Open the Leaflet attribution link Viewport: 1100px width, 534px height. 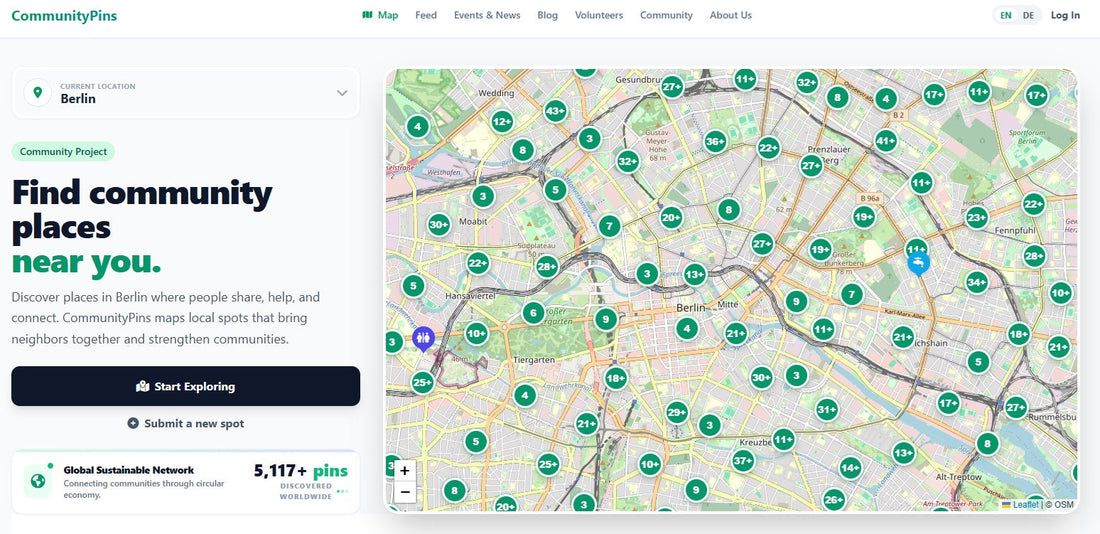[x=1025, y=505]
